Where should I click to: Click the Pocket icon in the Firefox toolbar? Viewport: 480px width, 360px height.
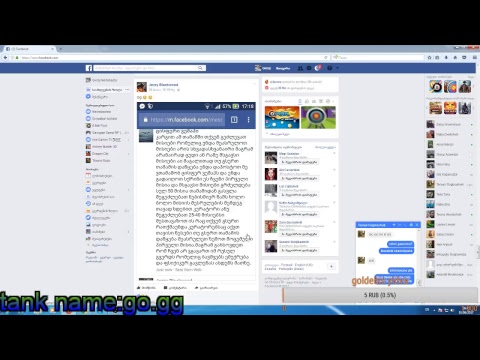pyautogui.click(x=464, y=58)
